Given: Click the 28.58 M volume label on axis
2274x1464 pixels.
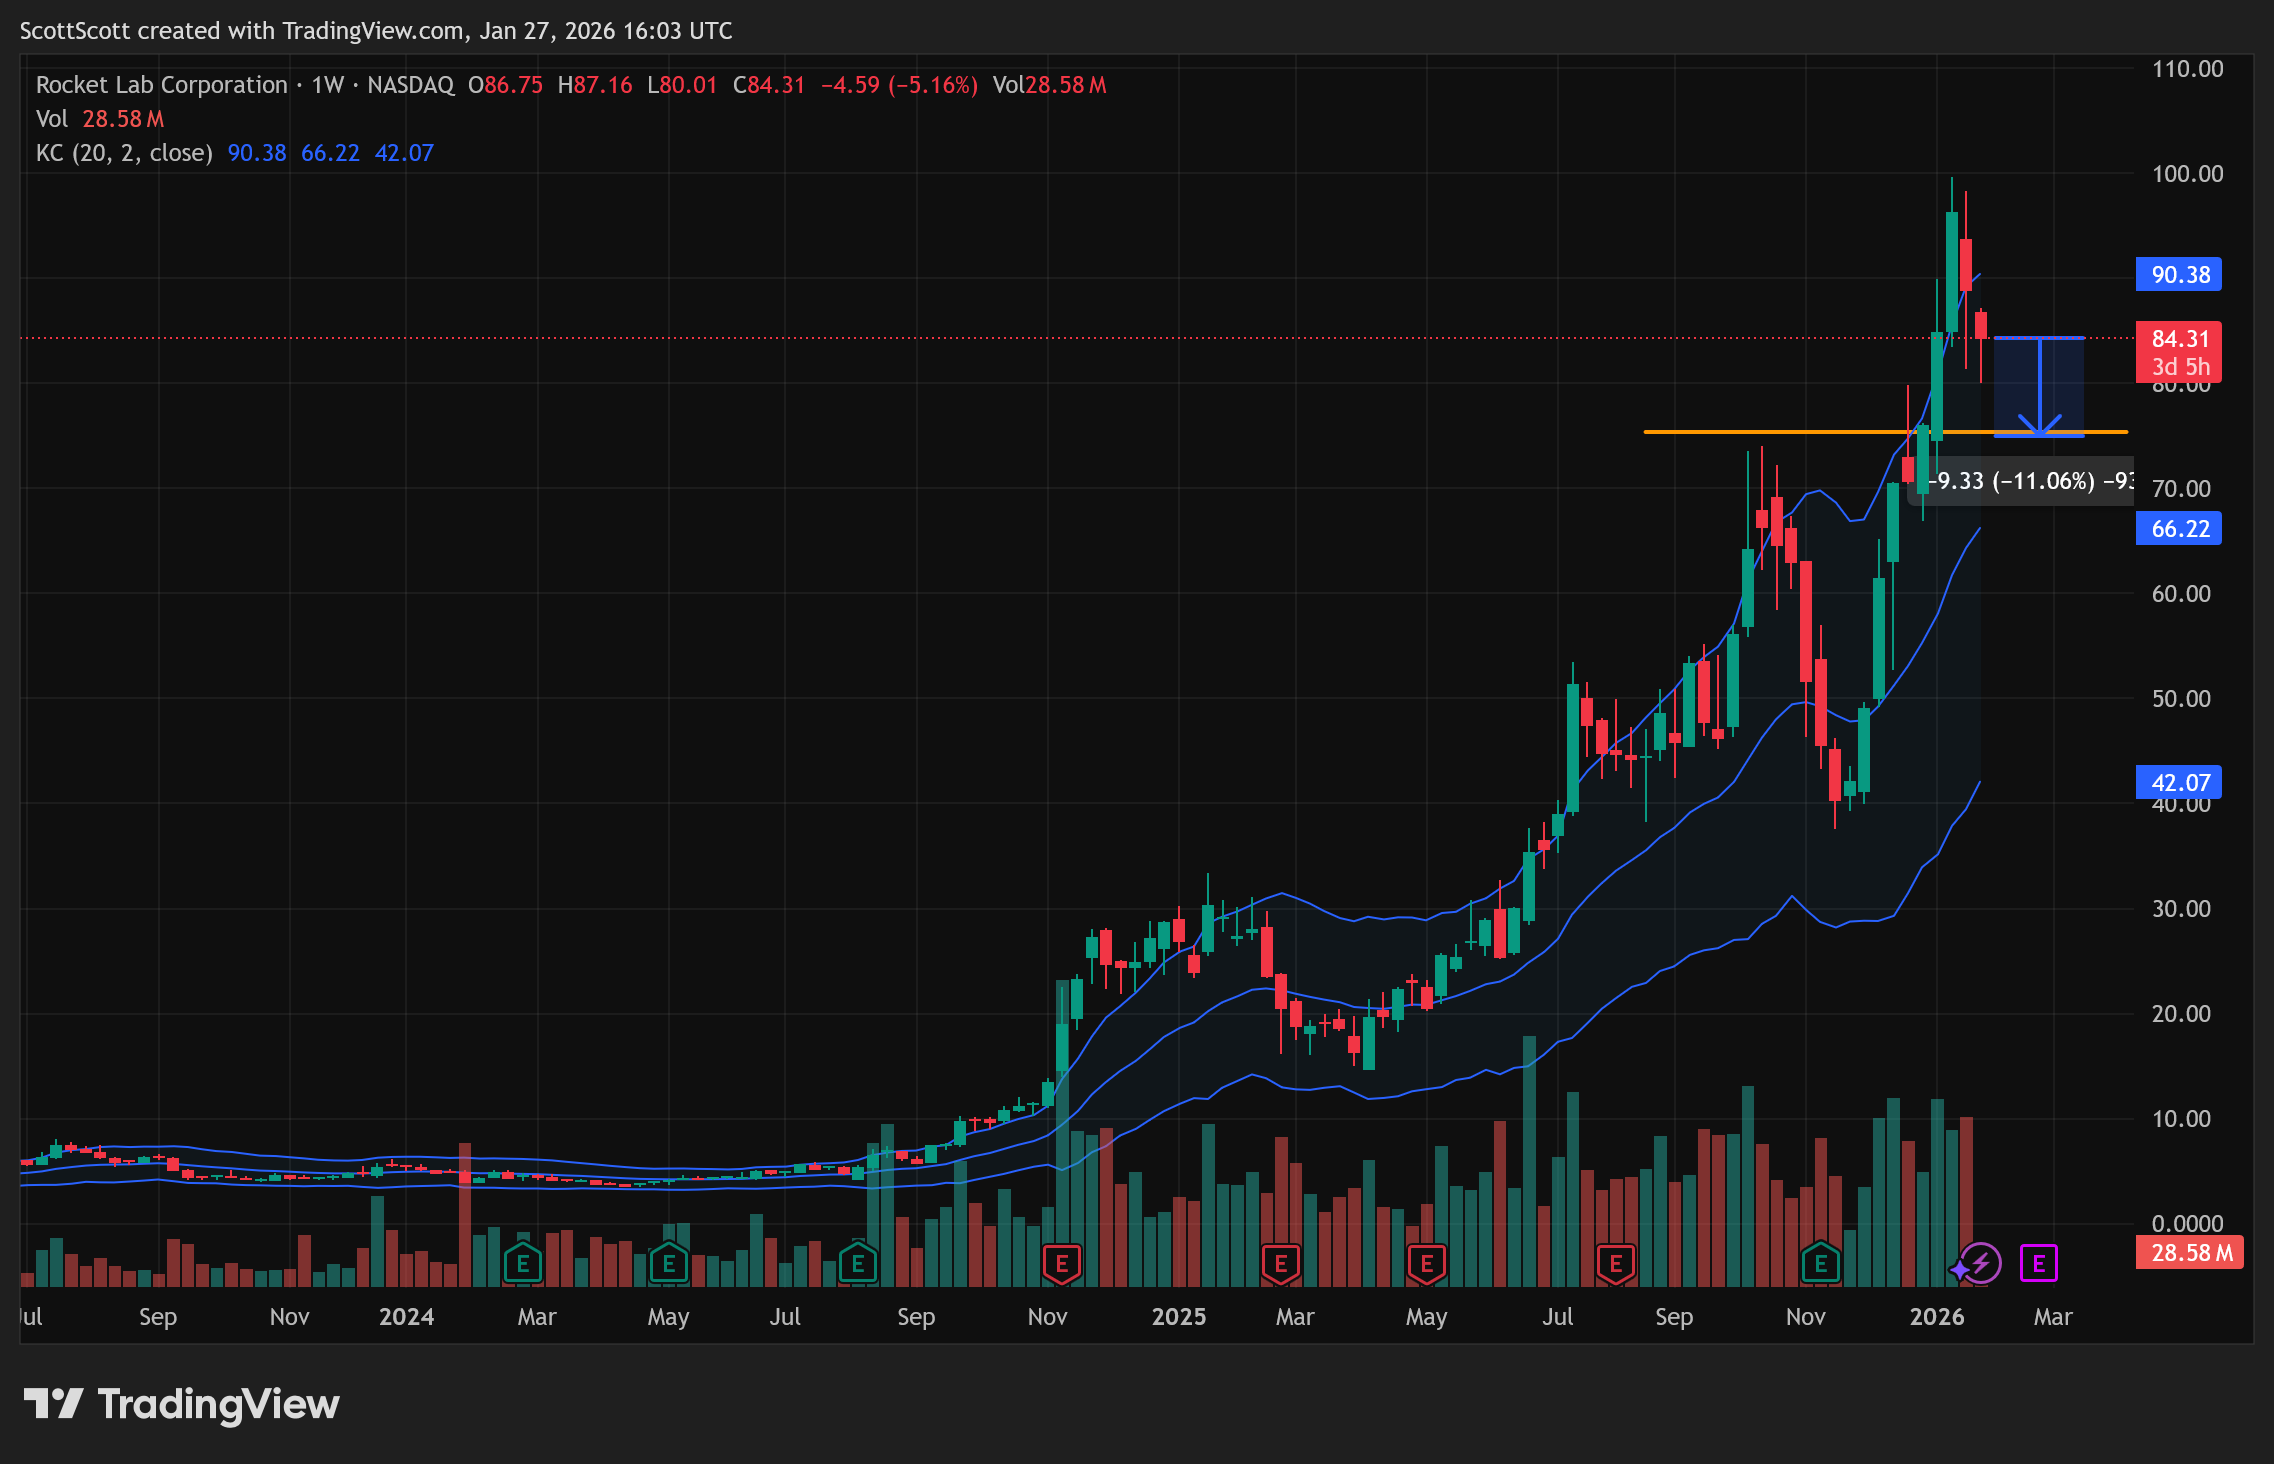Looking at the screenshot, I should (x=2188, y=1253).
